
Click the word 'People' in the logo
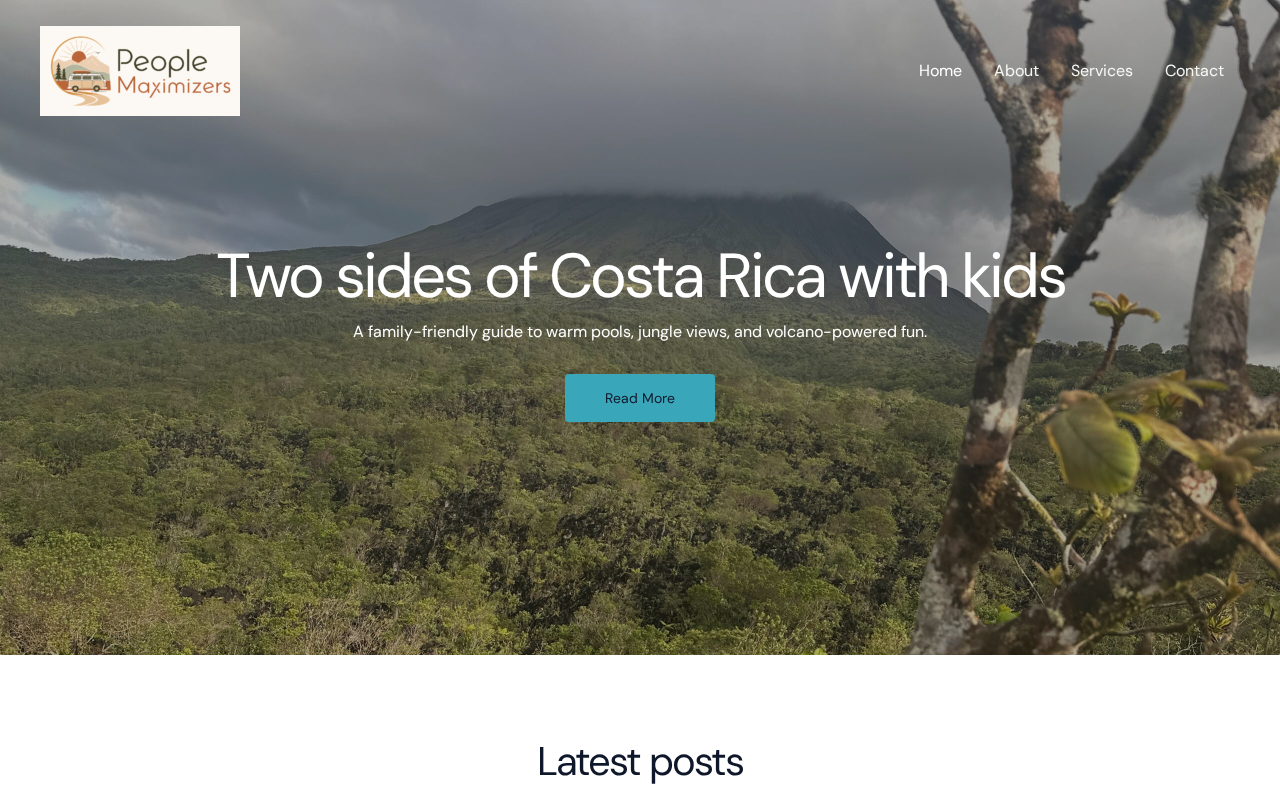point(161,59)
